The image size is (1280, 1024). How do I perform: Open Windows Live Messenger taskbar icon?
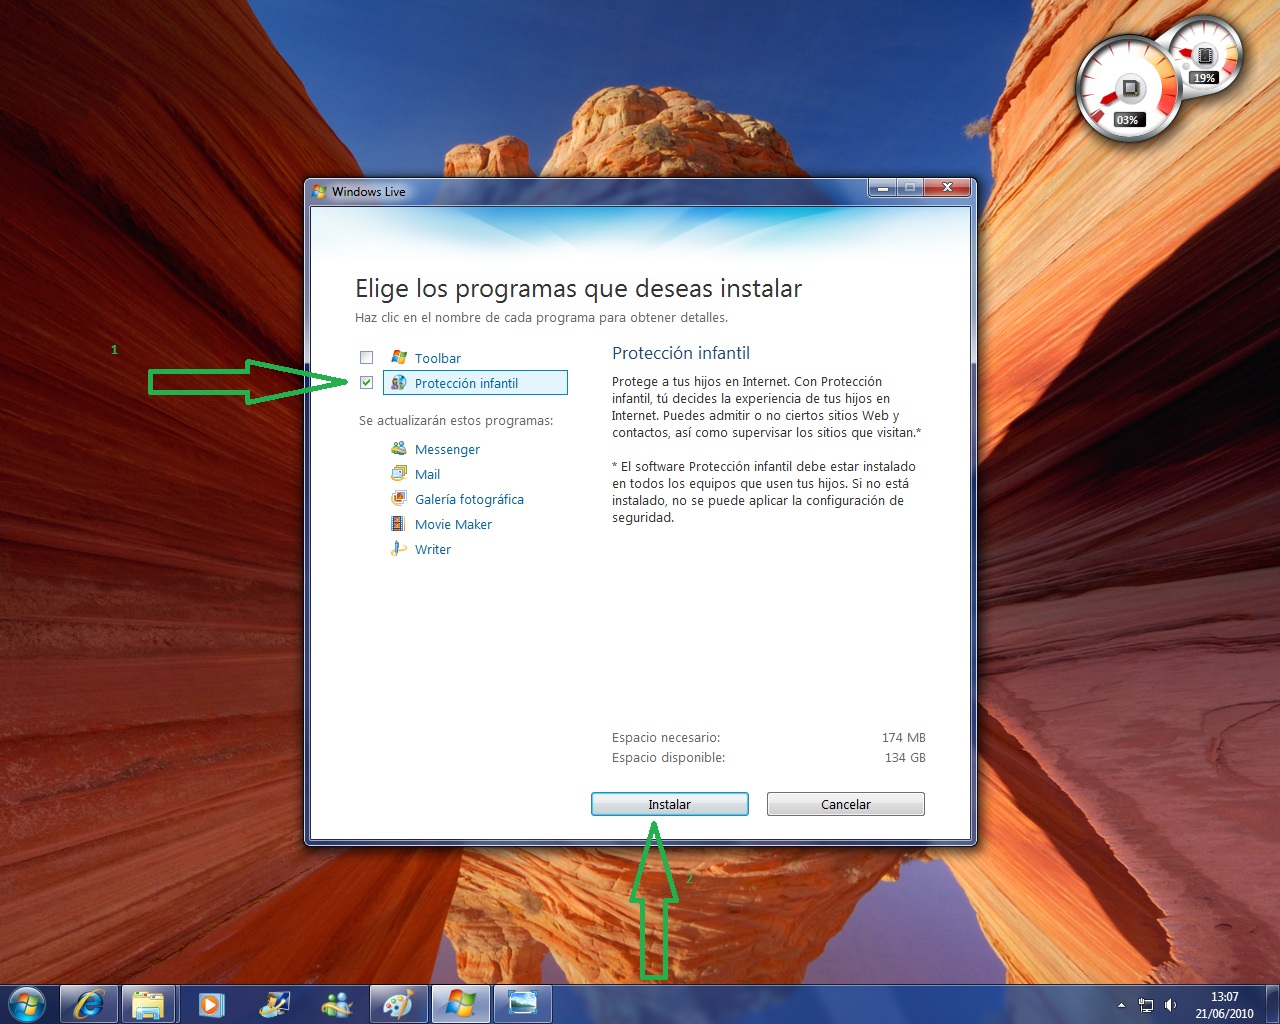coord(337,1003)
